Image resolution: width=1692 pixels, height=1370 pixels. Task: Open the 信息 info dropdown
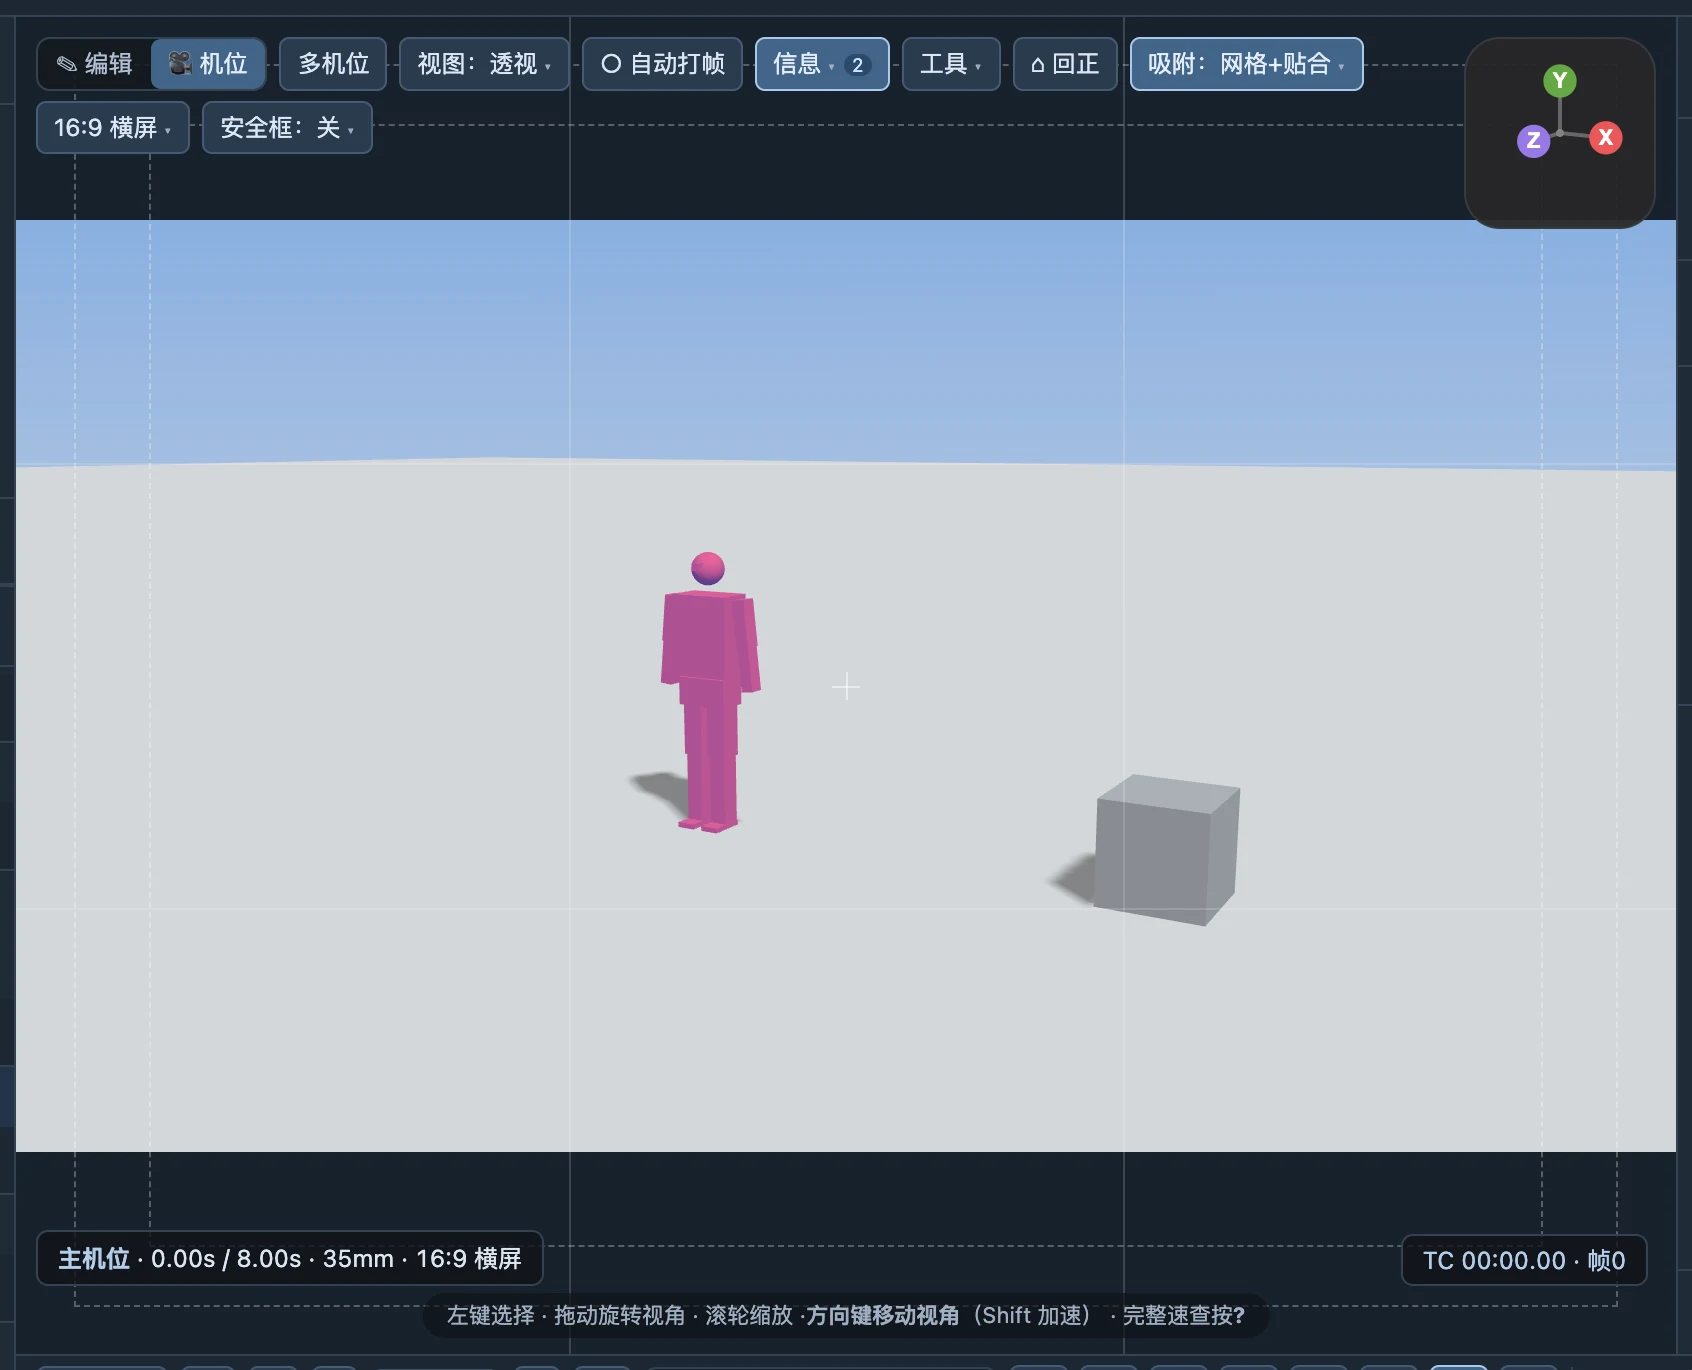(x=822, y=64)
